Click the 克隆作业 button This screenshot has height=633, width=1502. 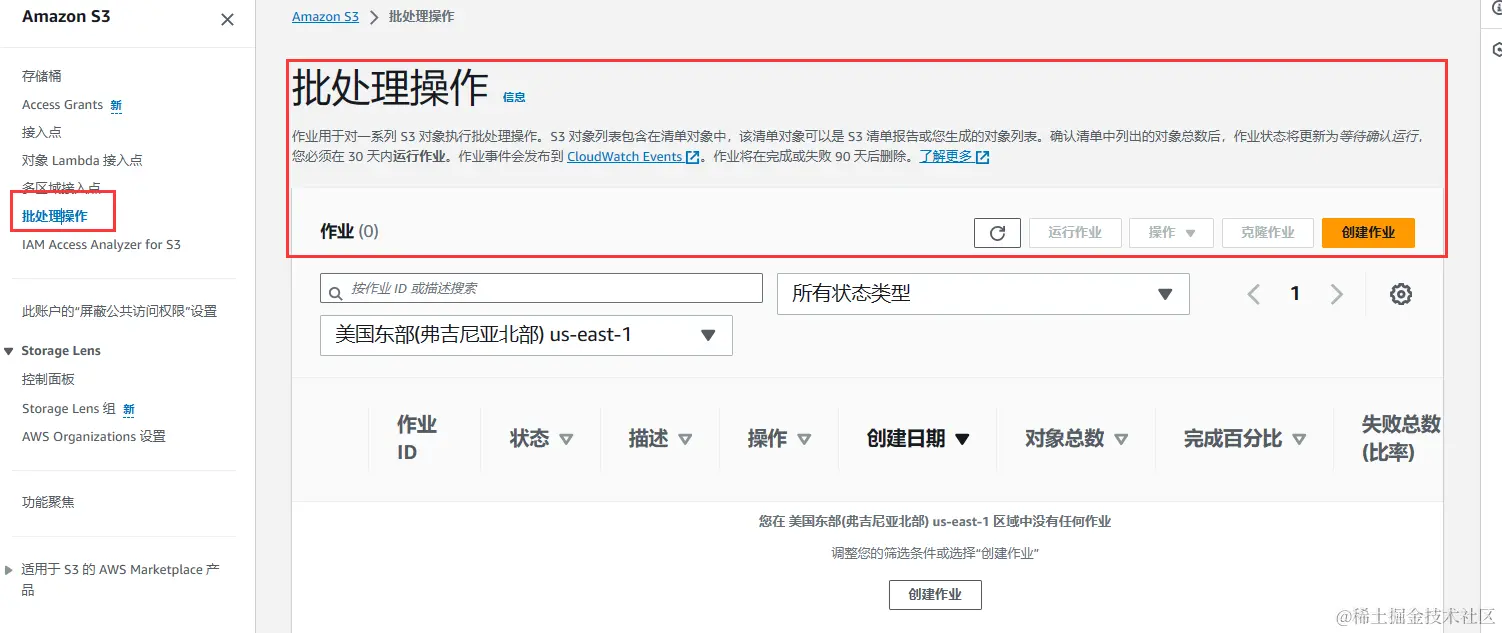[1268, 233]
